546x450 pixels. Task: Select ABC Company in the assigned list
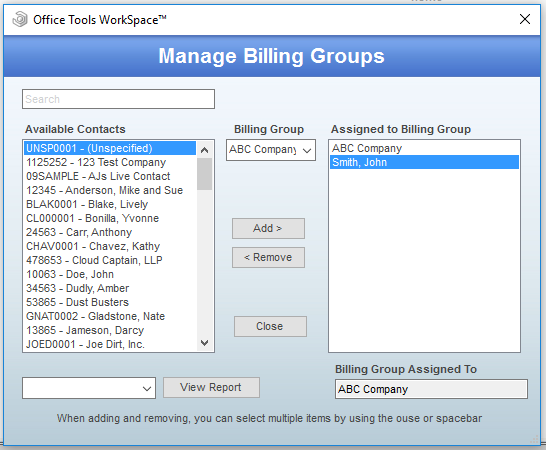click(424, 148)
